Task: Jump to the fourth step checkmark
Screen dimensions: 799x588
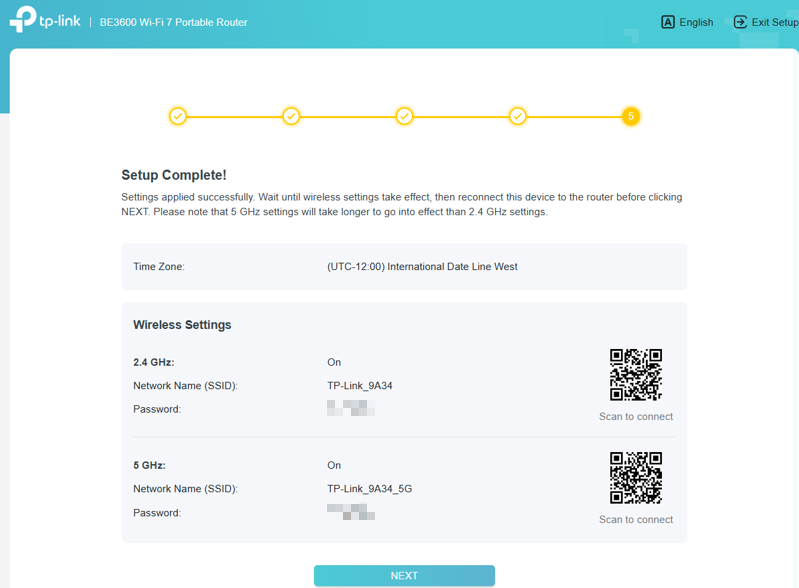Action: point(518,116)
